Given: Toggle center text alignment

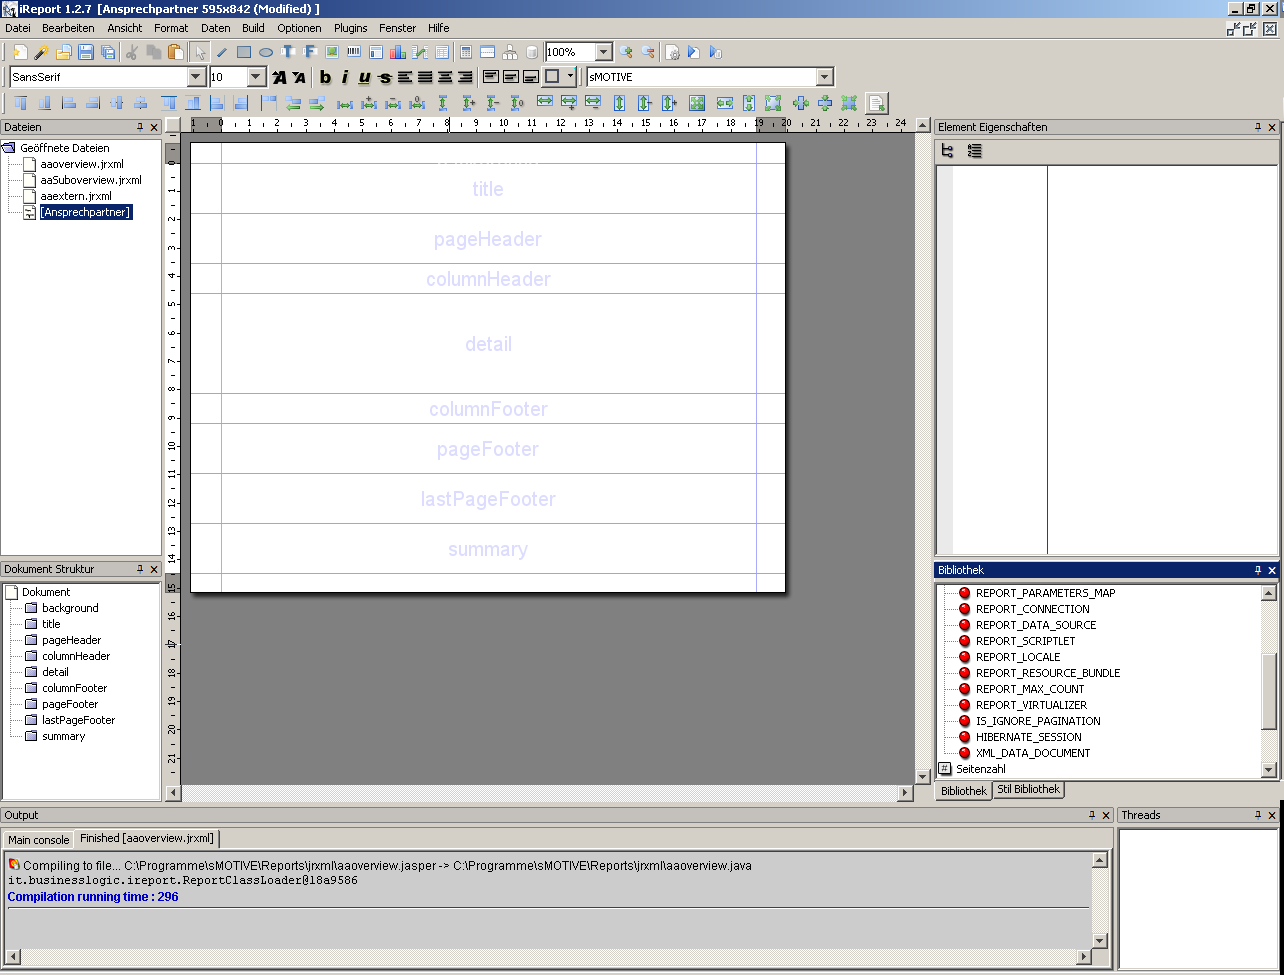Looking at the screenshot, I should pyautogui.click(x=445, y=77).
